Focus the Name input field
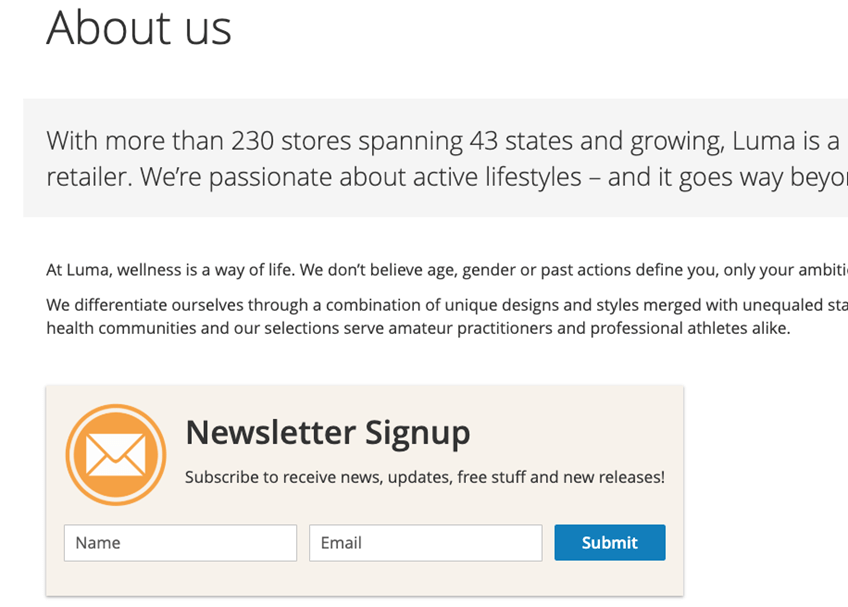 coord(180,543)
